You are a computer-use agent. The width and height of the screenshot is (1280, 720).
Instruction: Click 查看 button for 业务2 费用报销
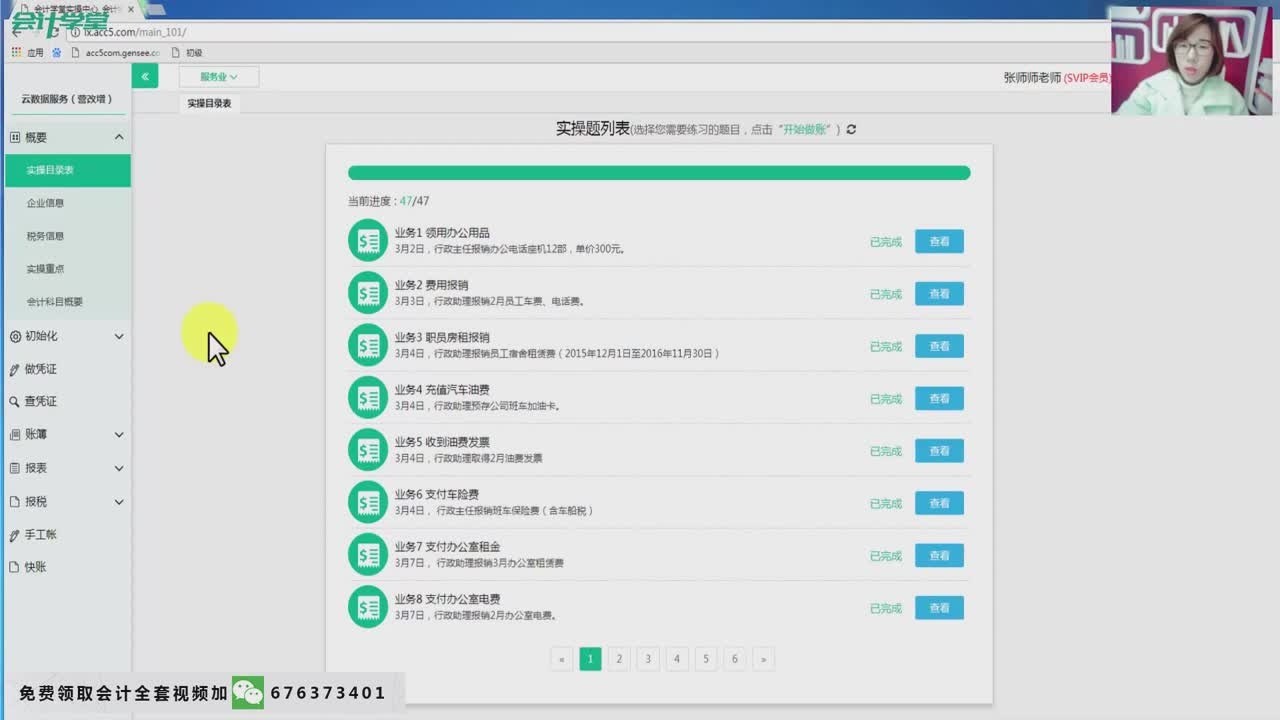(x=939, y=294)
